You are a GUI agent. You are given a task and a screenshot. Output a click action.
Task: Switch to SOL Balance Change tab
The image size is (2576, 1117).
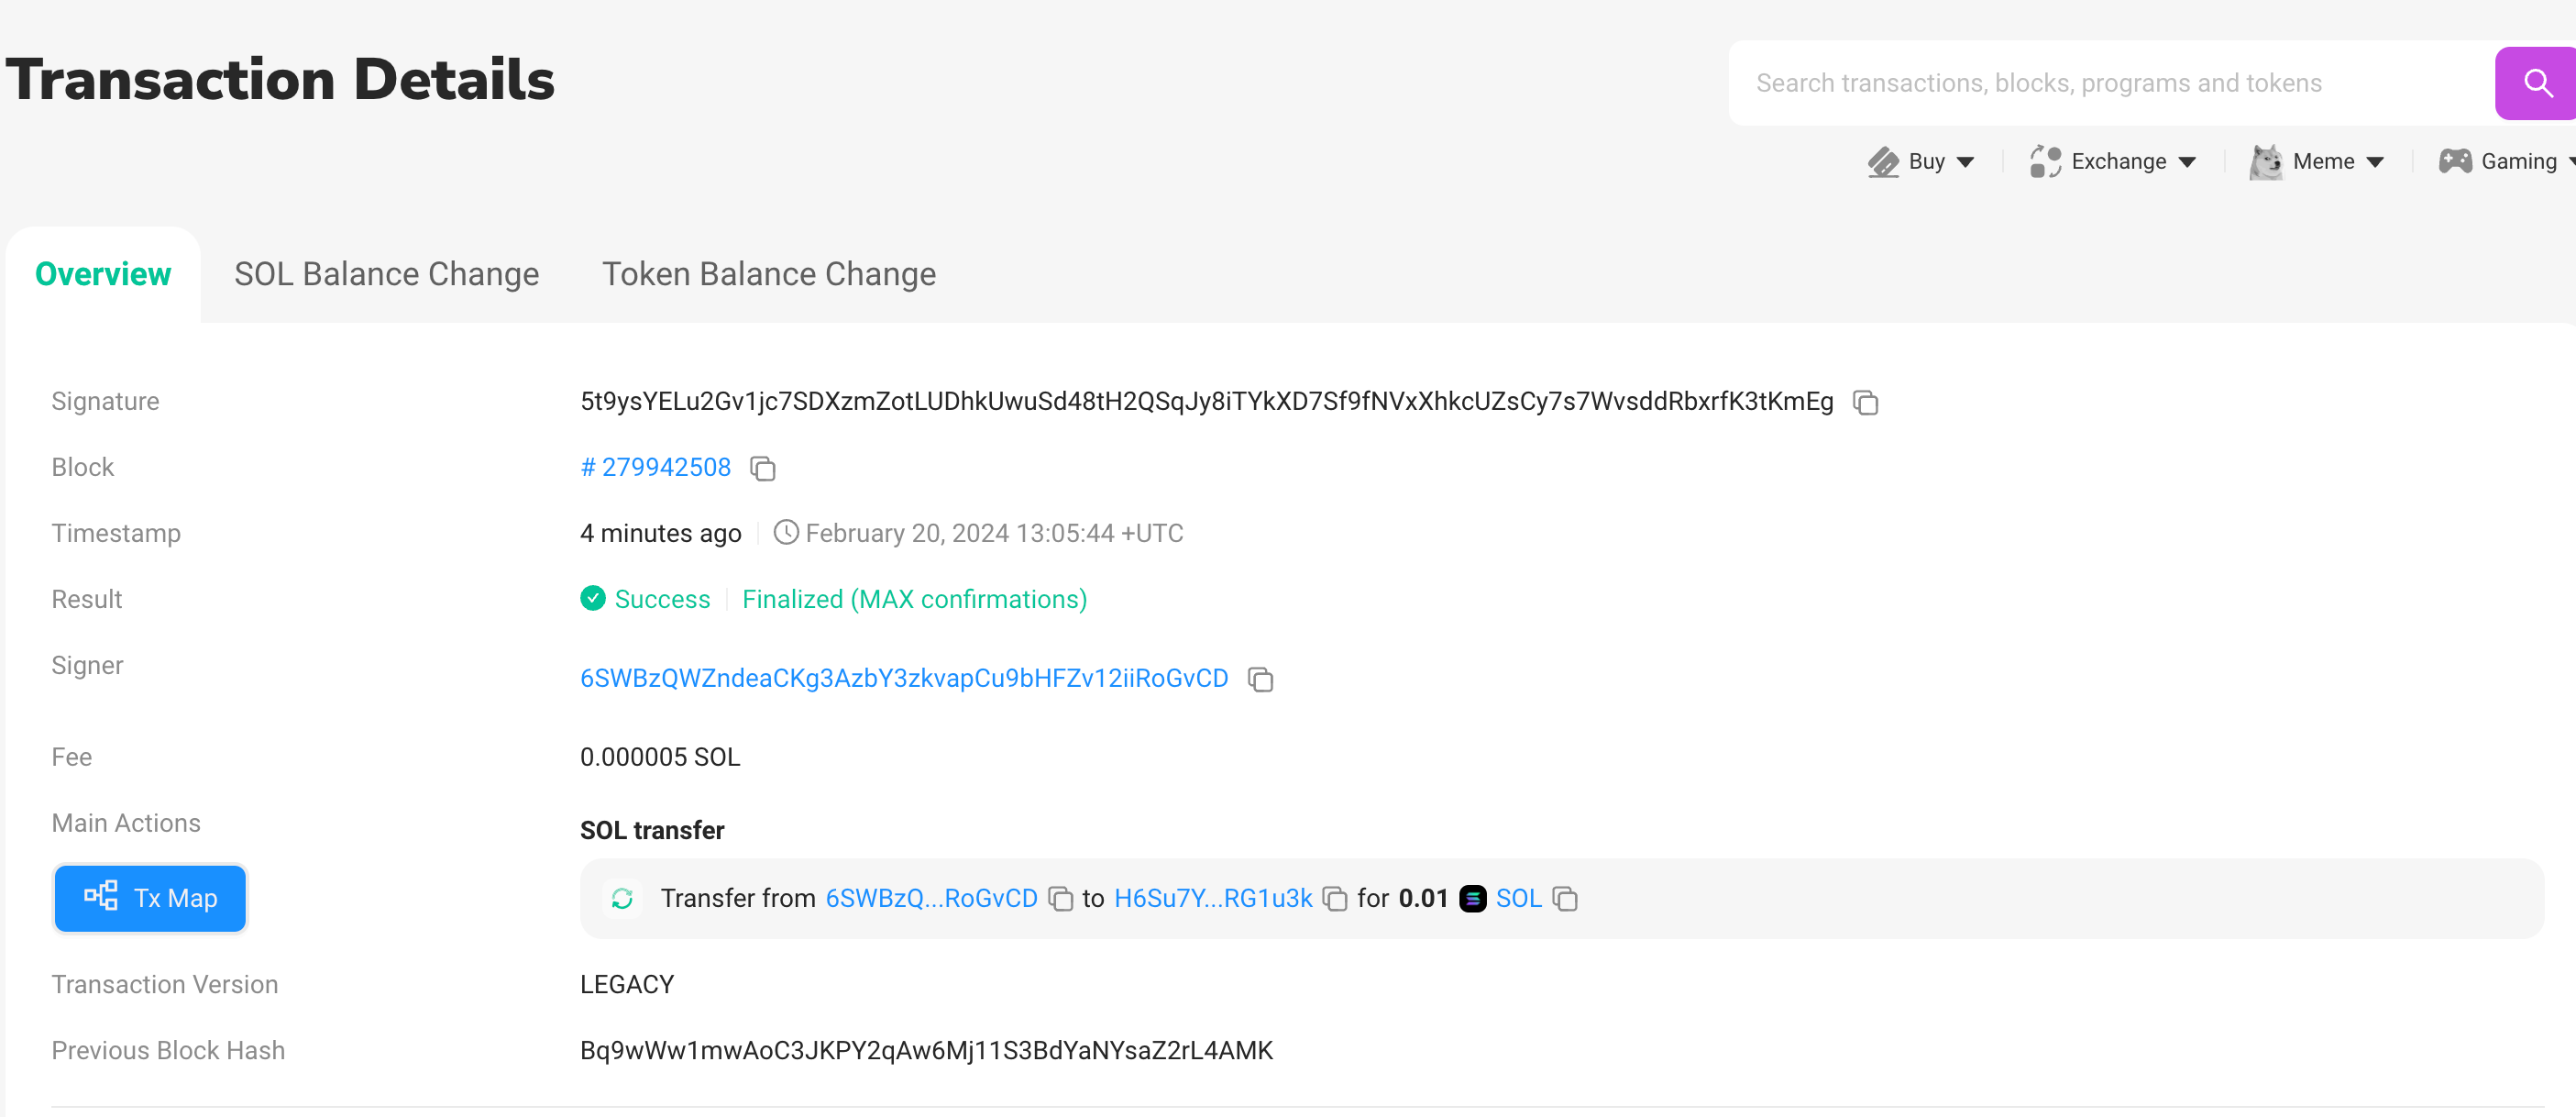(386, 274)
